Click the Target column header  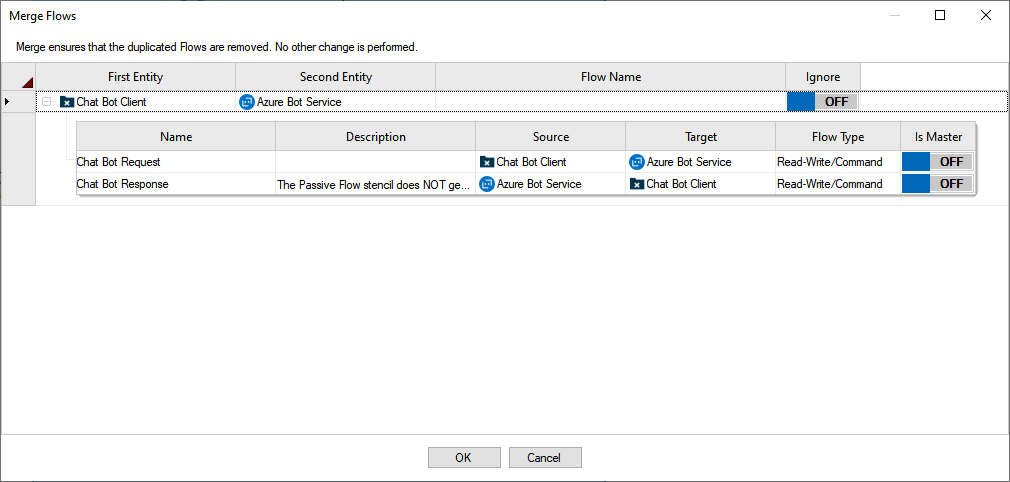pyautogui.click(x=701, y=137)
